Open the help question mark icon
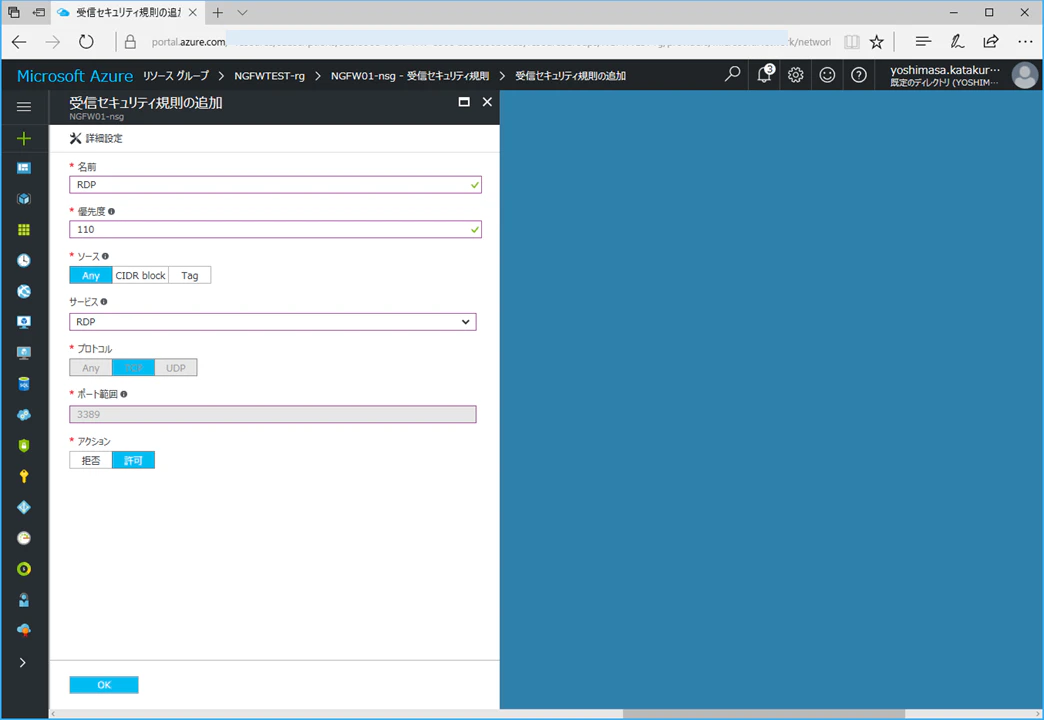The height and width of the screenshot is (720, 1044). coord(859,75)
